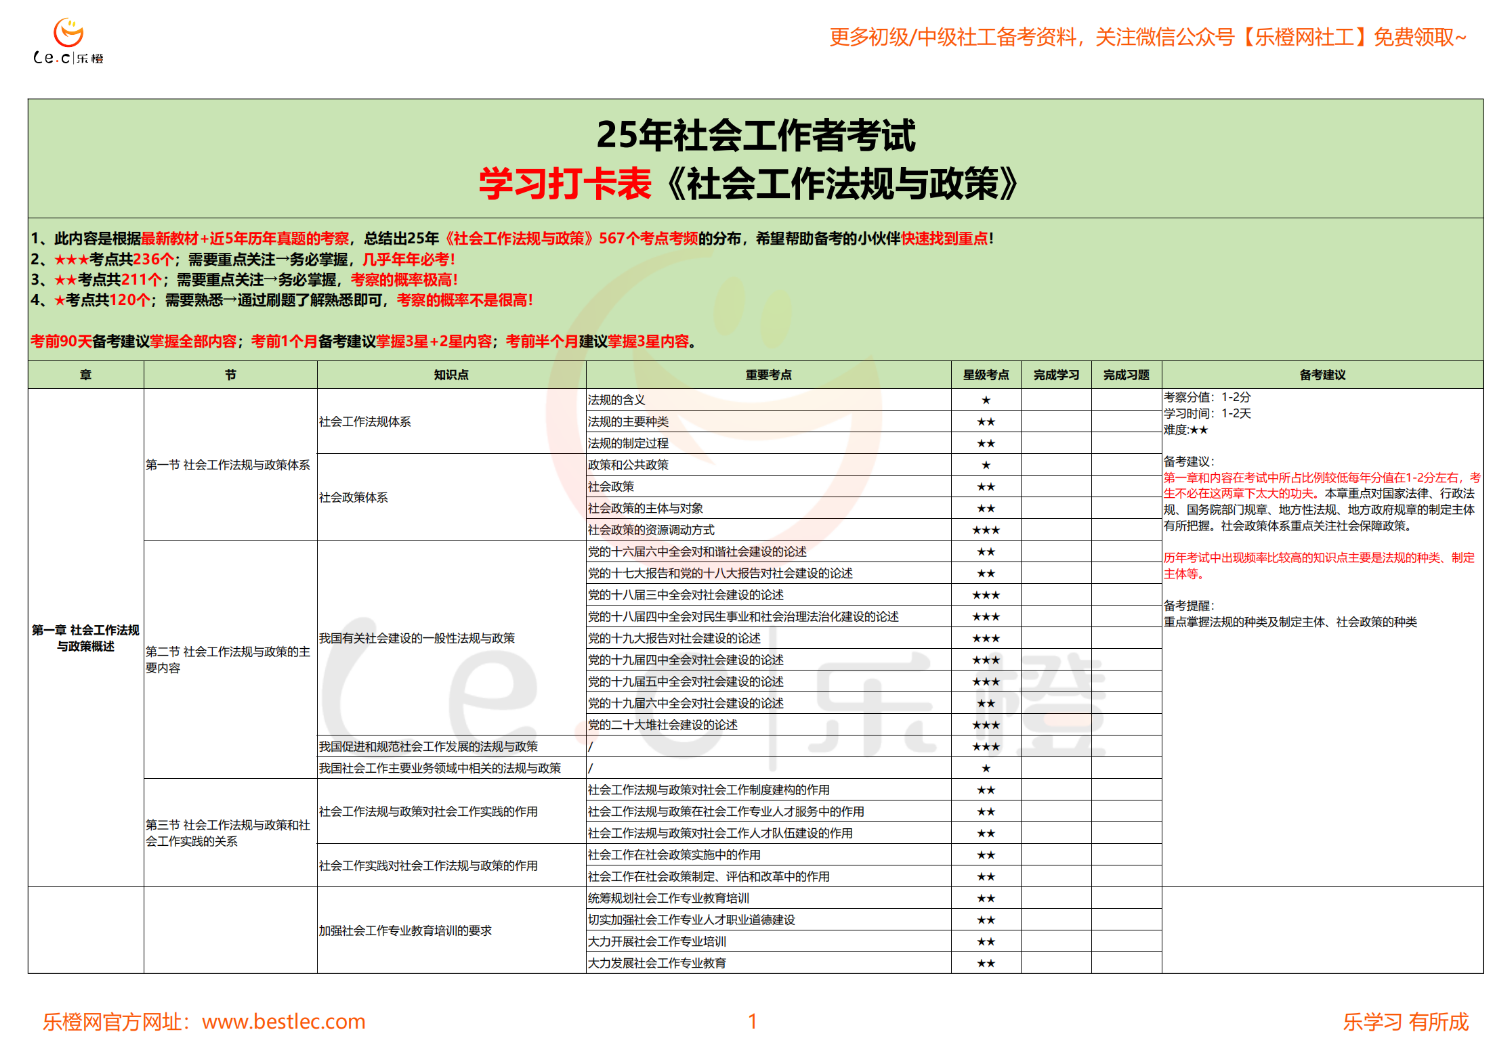This screenshot has height=1063, width=1512.
Task: Select 大力开展社会工作专业培训 row
Action: (x=769, y=942)
